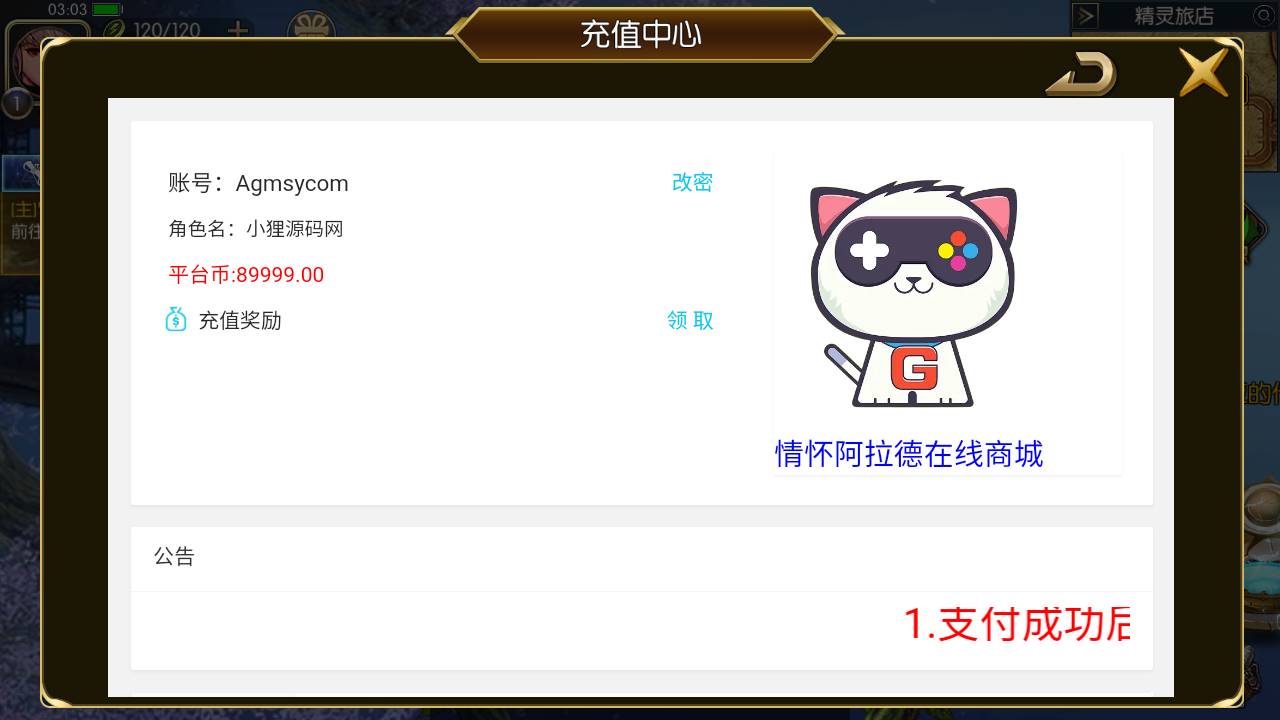Click the scrolling announcement 1.支付成功后
This screenshot has height=720, width=1280.
click(x=1017, y=623)
